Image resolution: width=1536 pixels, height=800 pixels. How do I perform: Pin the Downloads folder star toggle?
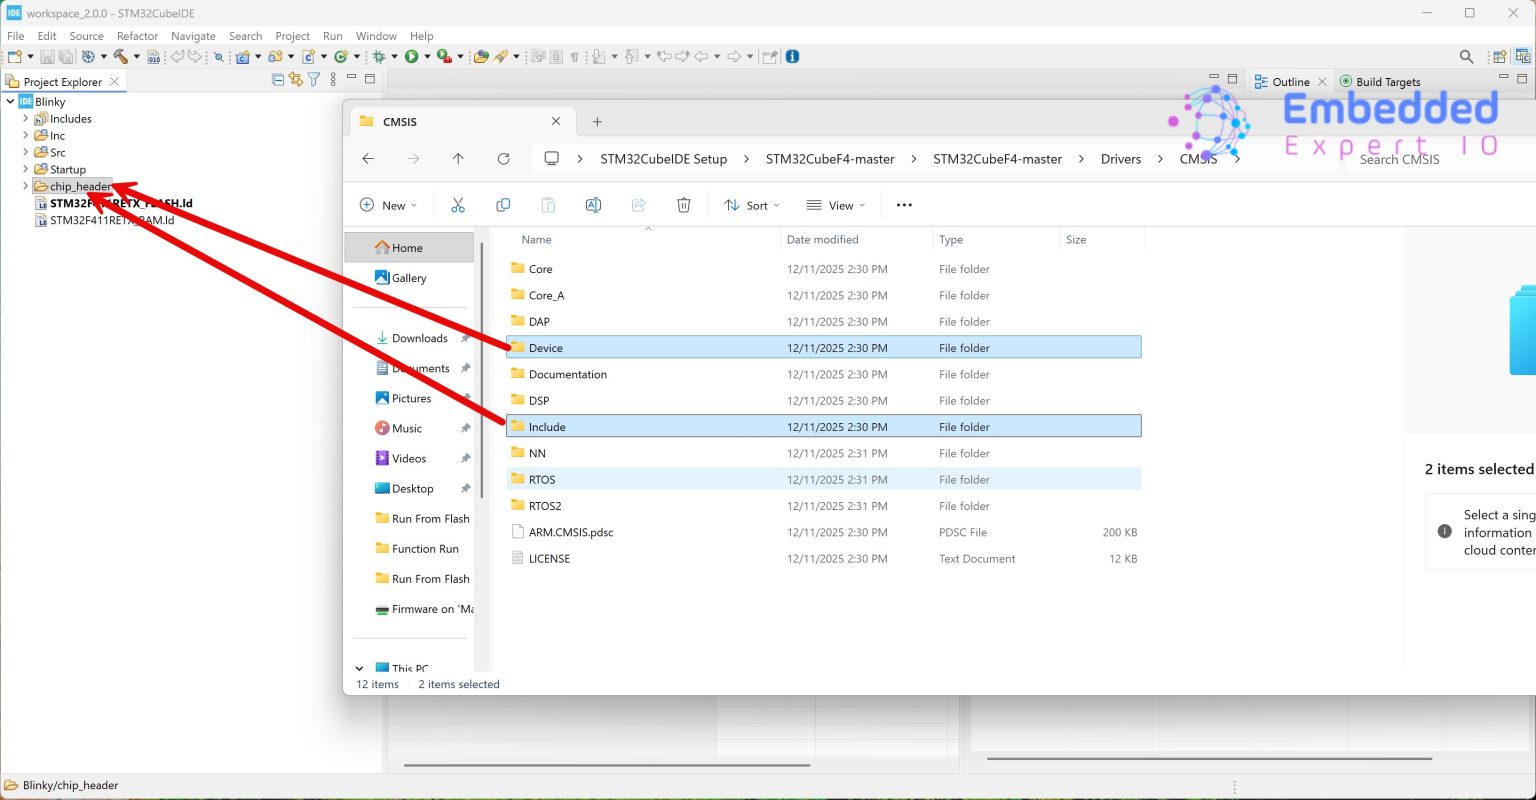pyautogui.click(x=464, y=338)
